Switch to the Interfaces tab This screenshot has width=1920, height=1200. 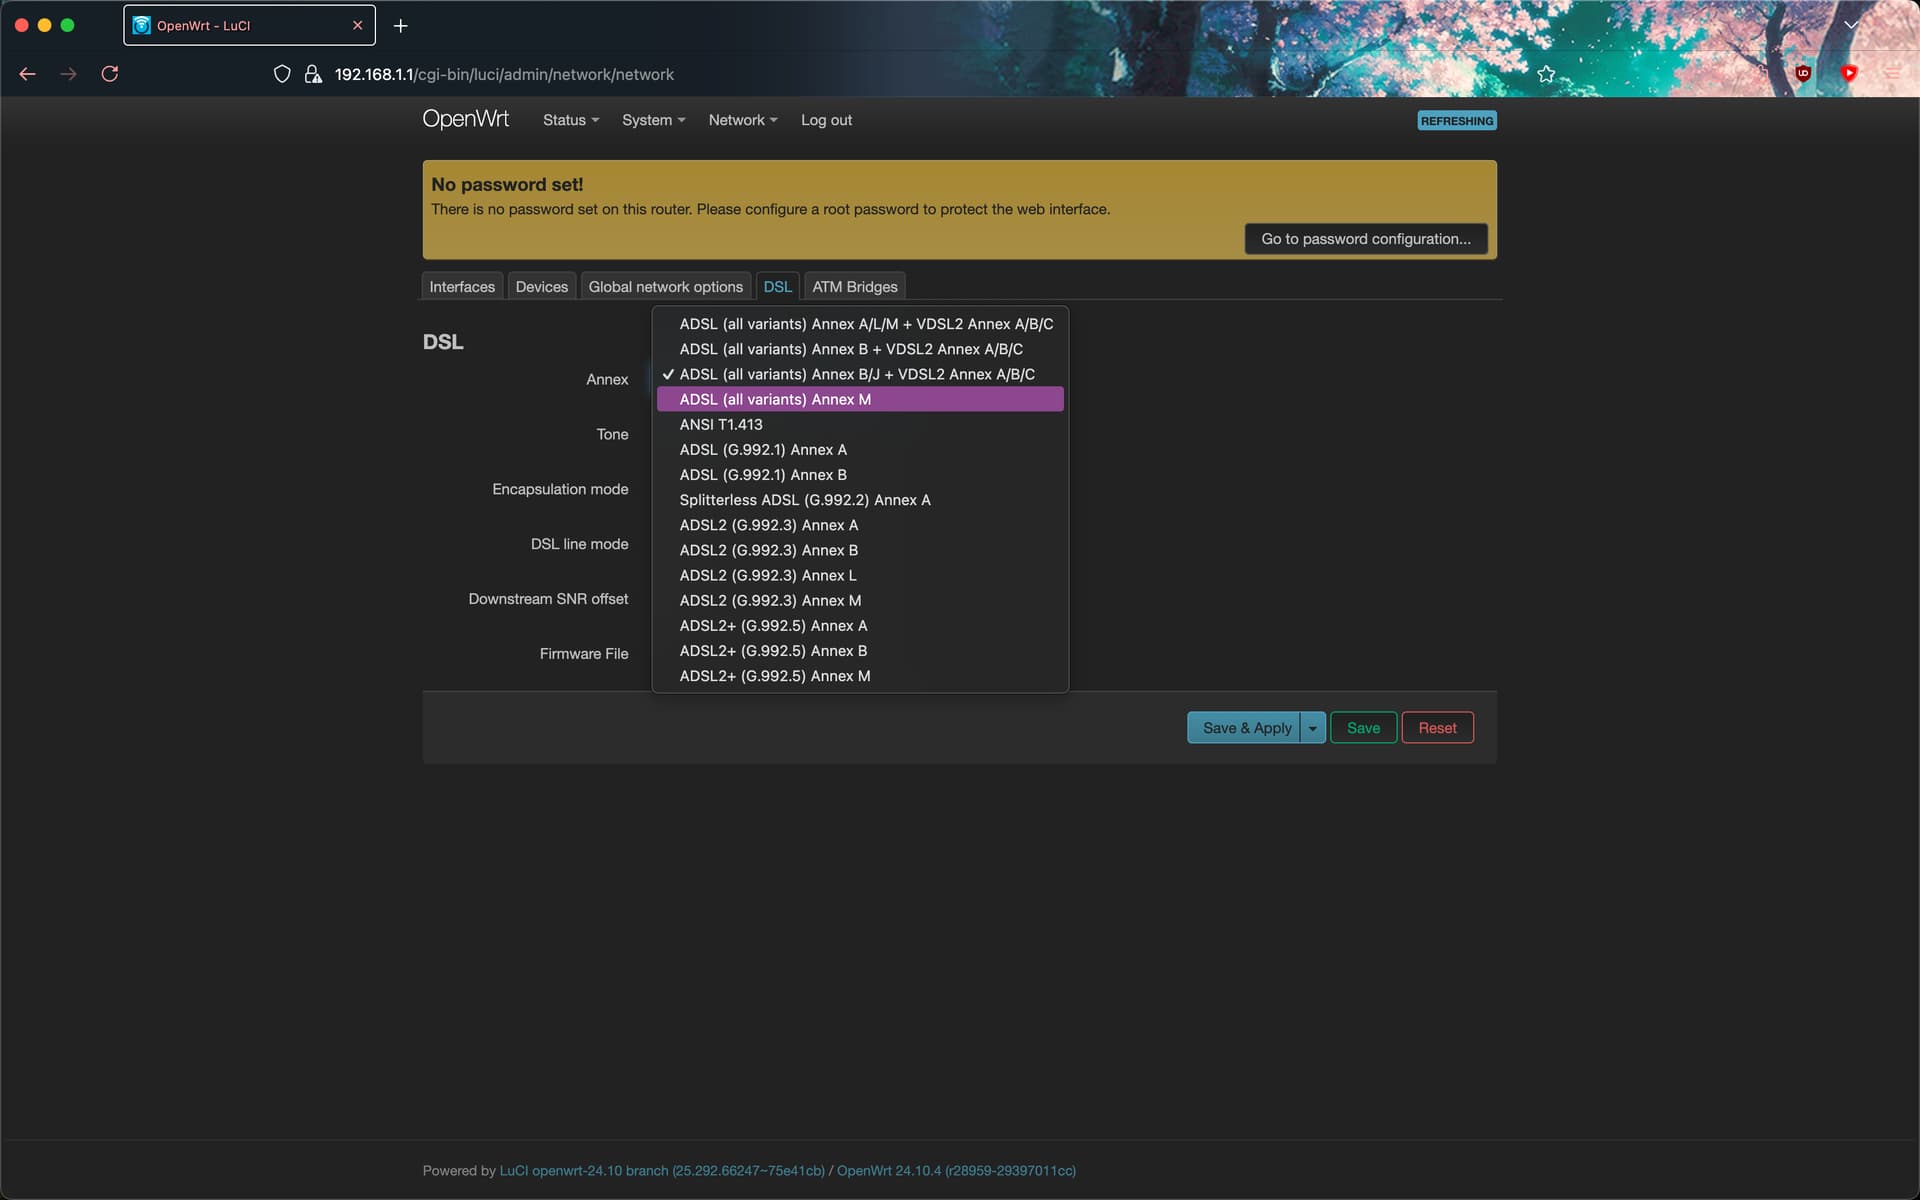pos(462,287)
